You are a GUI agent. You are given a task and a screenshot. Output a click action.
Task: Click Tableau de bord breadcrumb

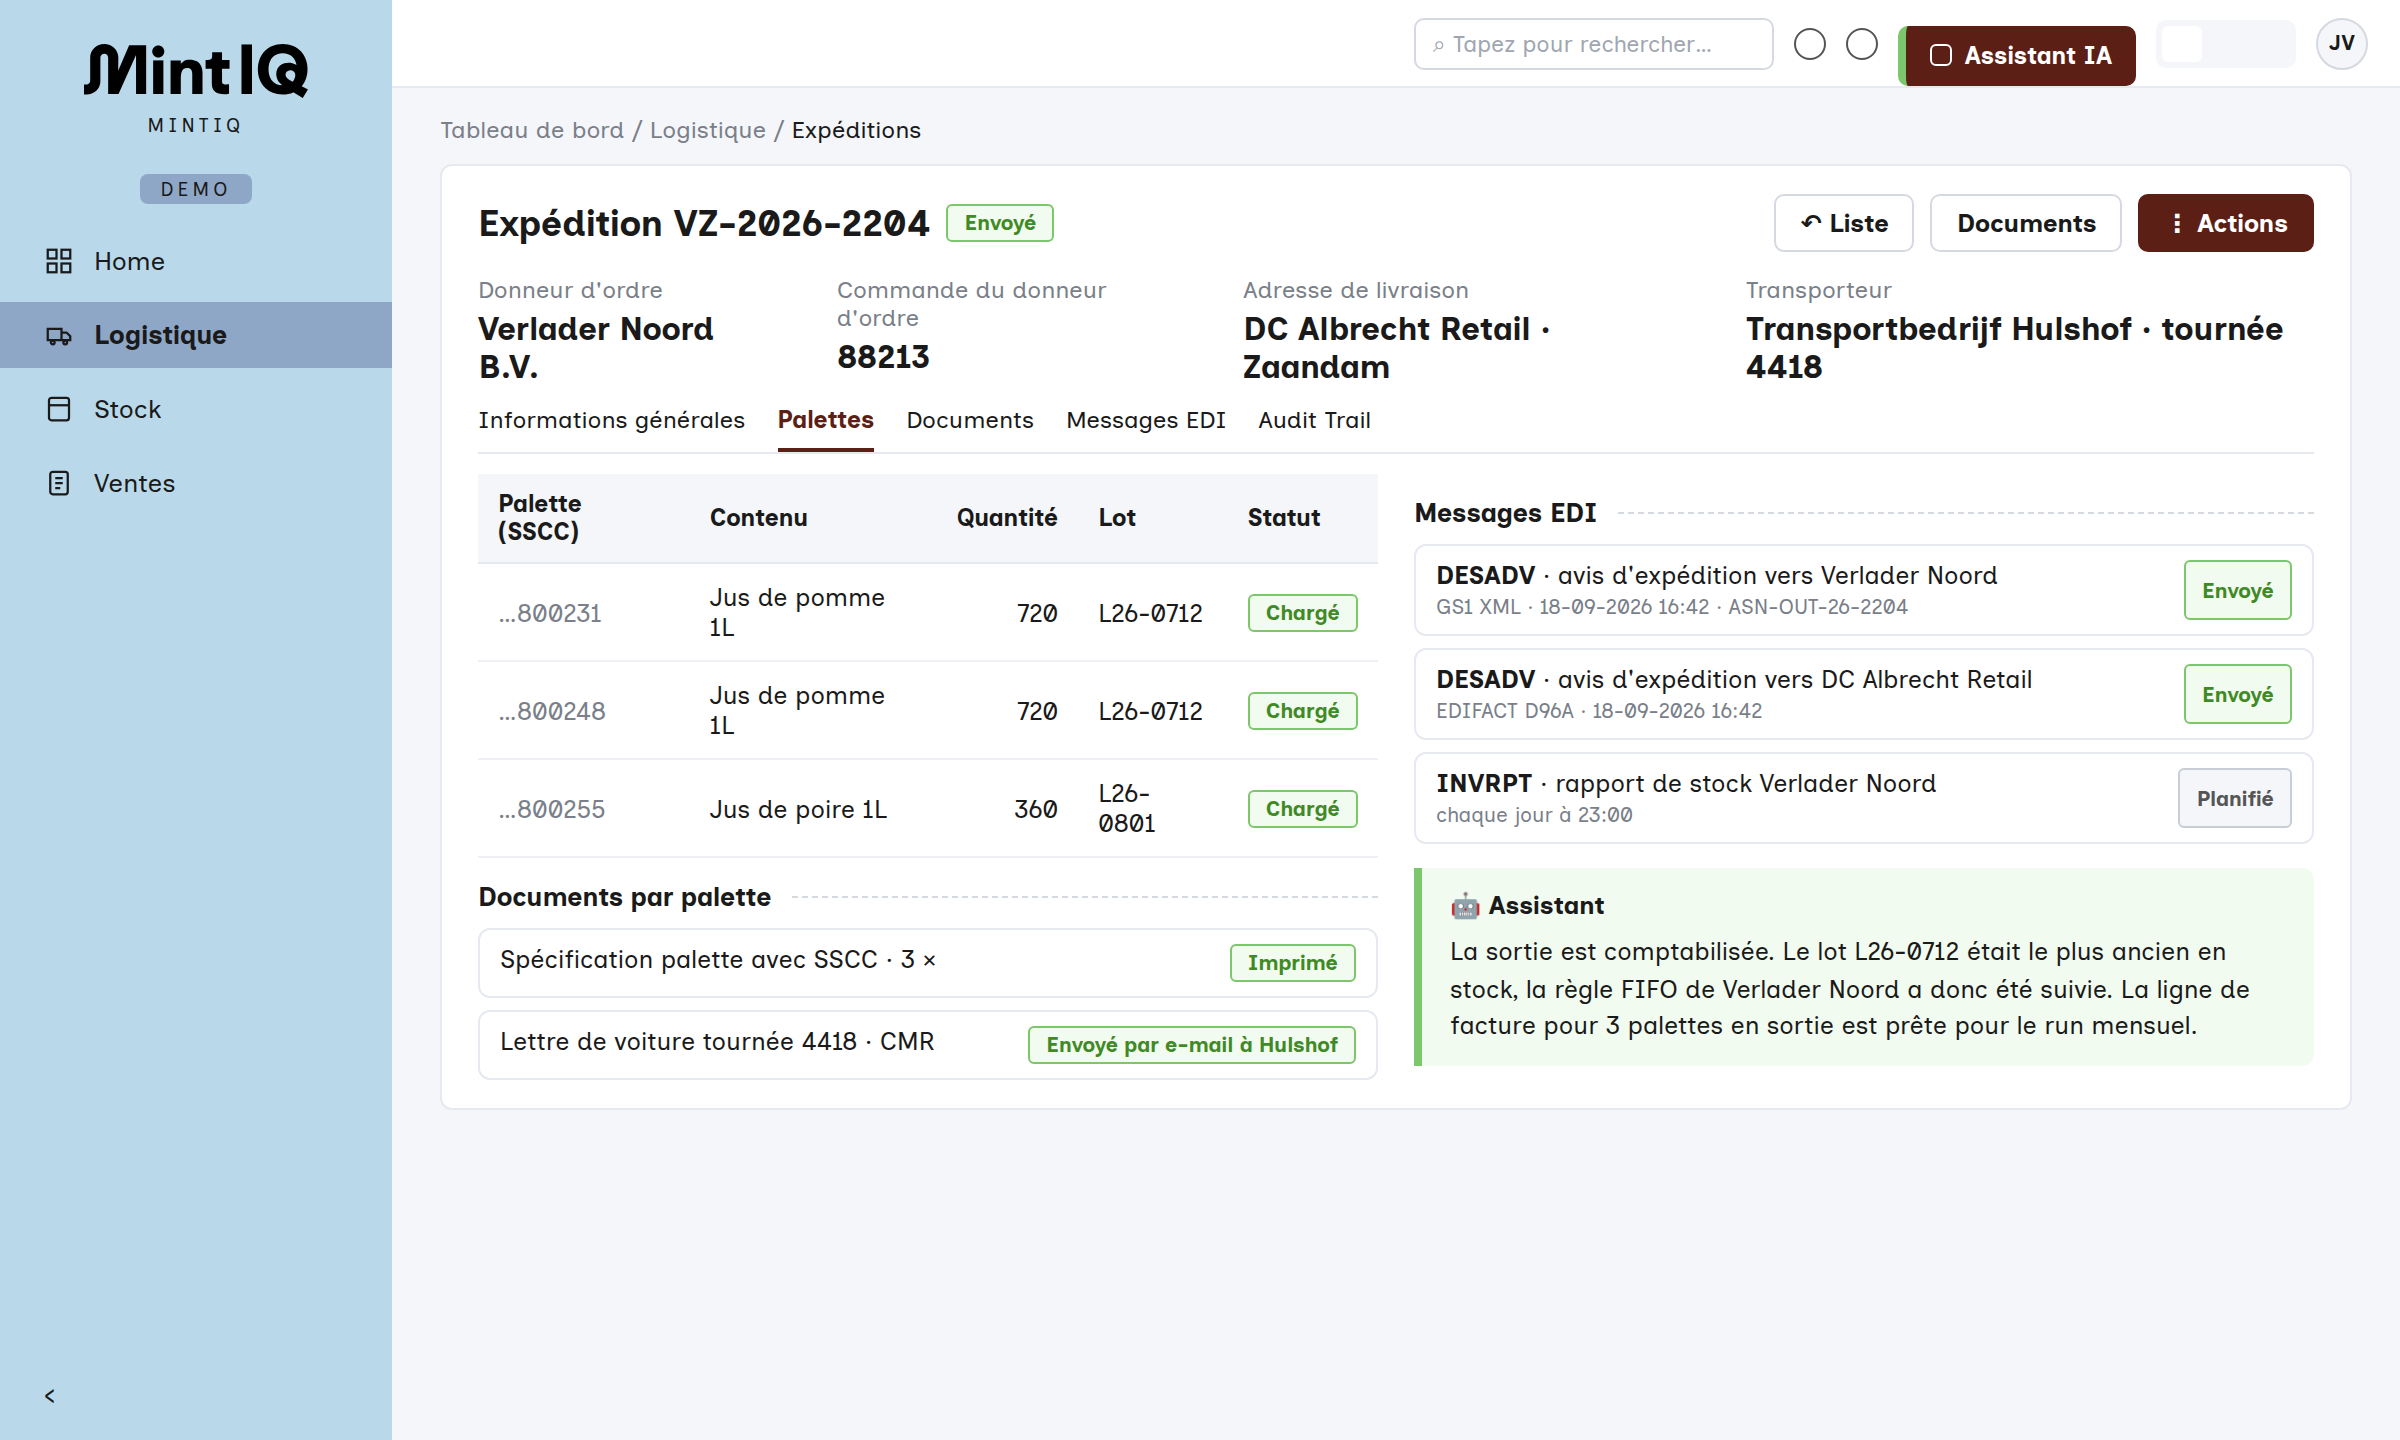pos(532,130)
